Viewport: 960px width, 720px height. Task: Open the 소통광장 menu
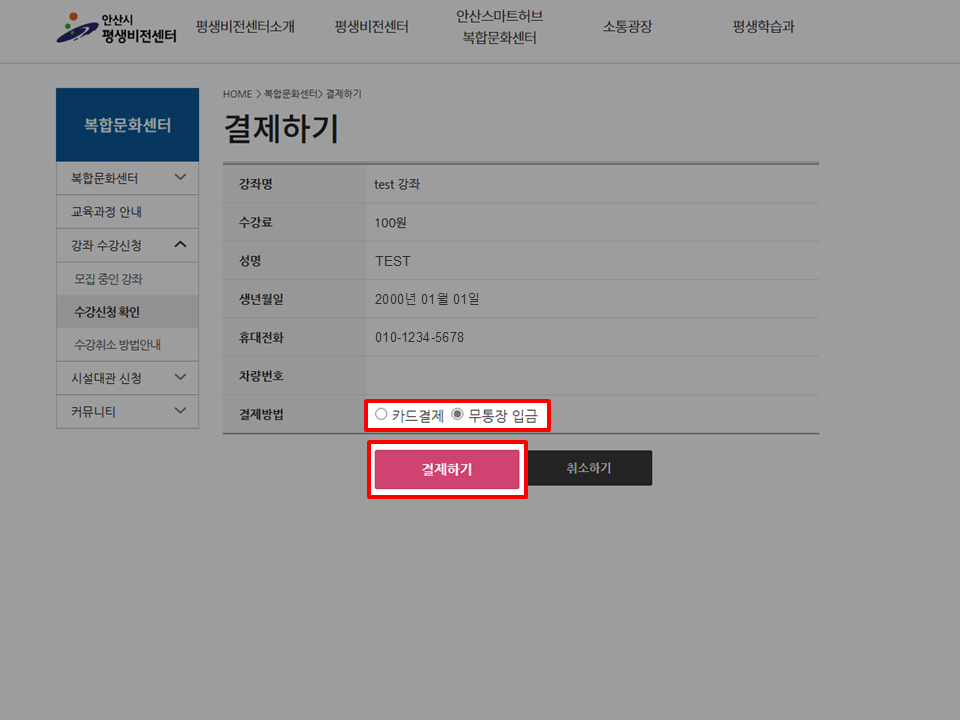pos(627,26)
